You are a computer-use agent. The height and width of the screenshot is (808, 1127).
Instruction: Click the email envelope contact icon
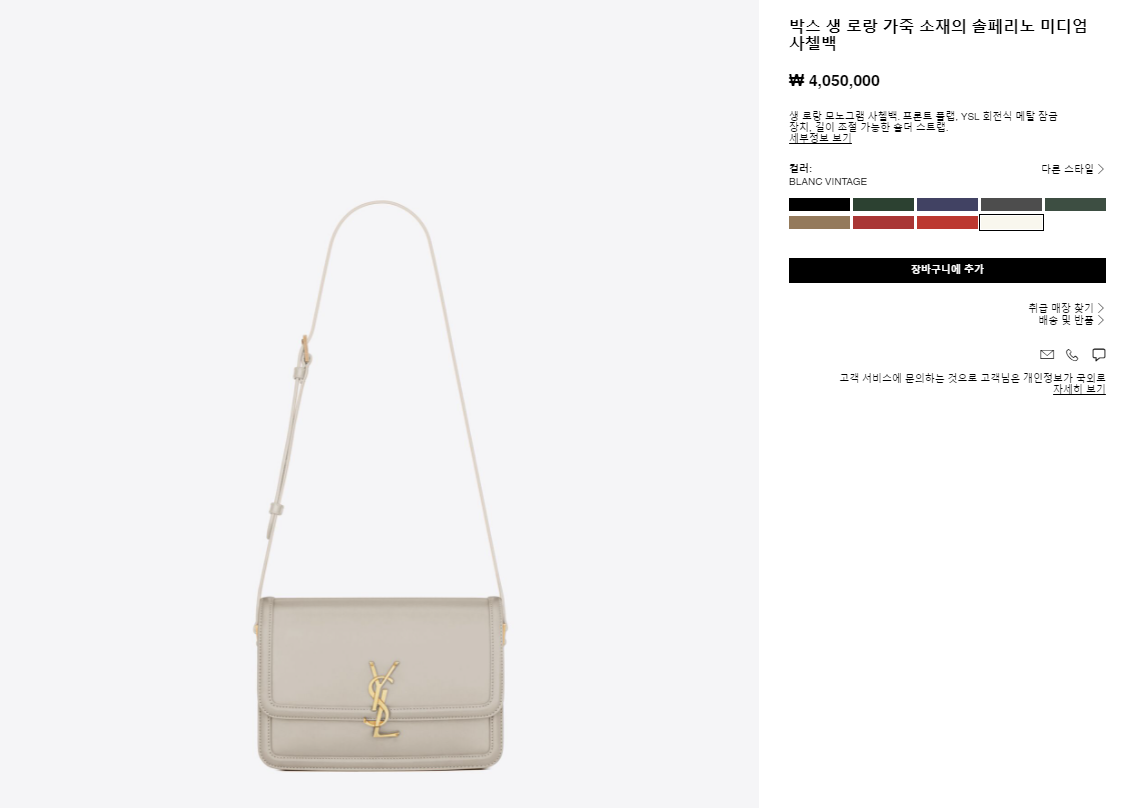coord(1046,354)
